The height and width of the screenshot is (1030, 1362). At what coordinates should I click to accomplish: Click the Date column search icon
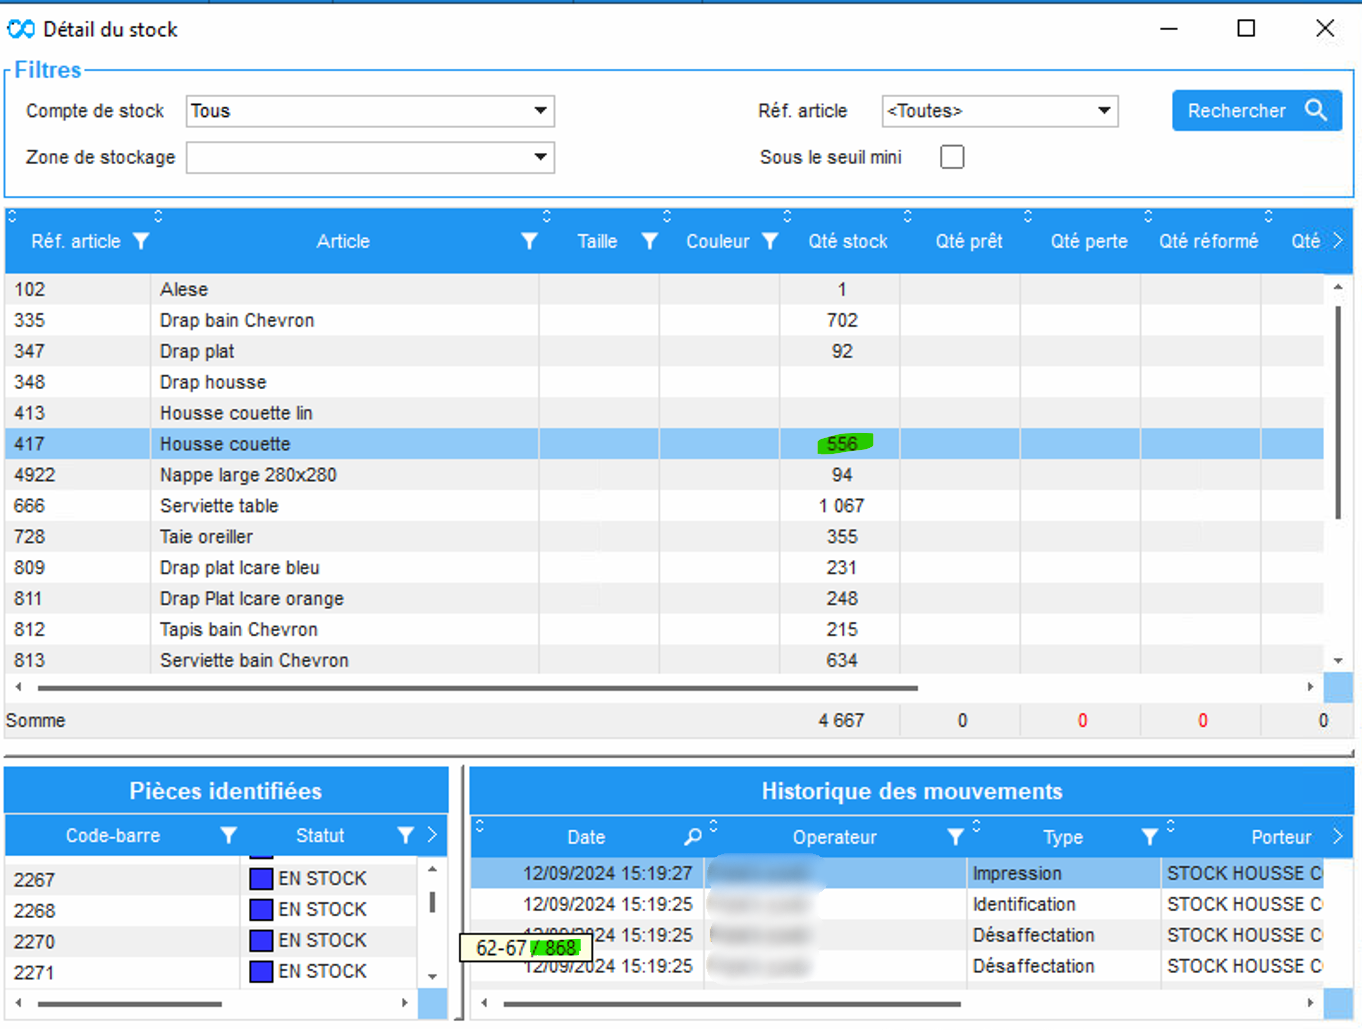coord(692,836)
